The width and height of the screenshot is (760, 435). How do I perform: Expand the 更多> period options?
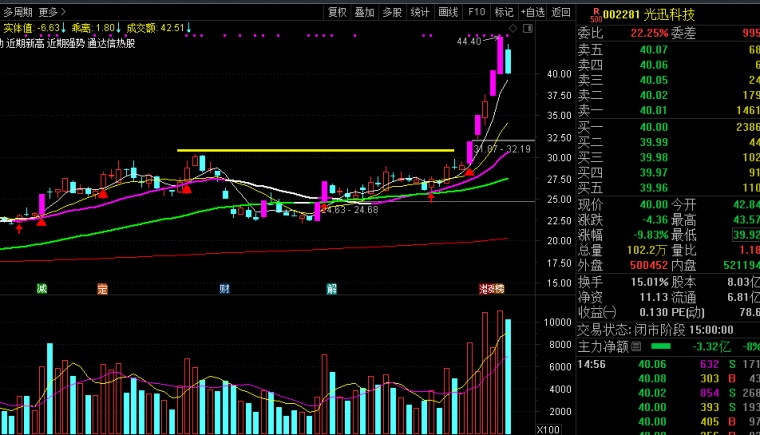click(x=52, y=12)
